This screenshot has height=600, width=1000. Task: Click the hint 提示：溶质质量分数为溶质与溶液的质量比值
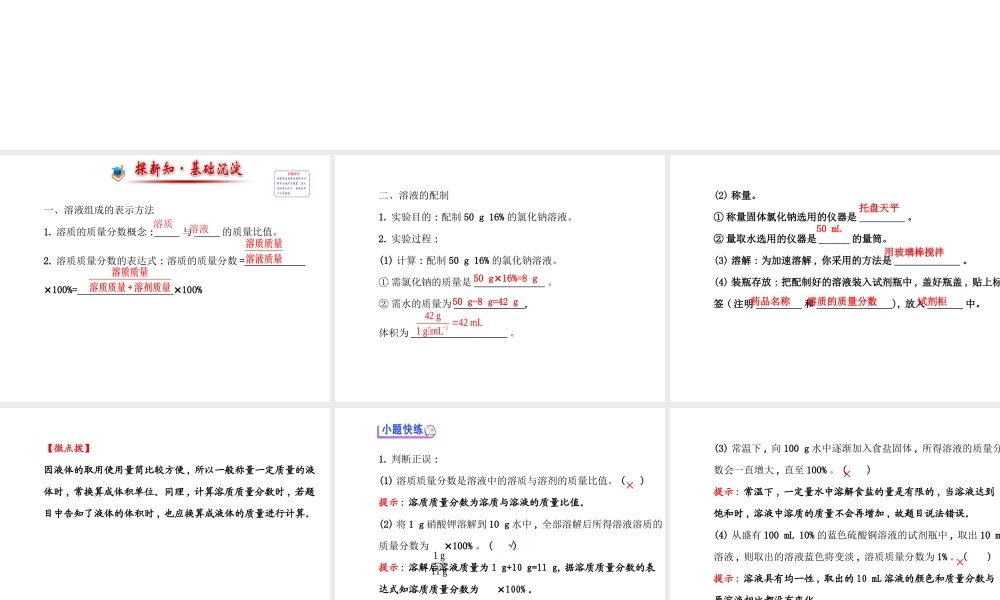482,502
